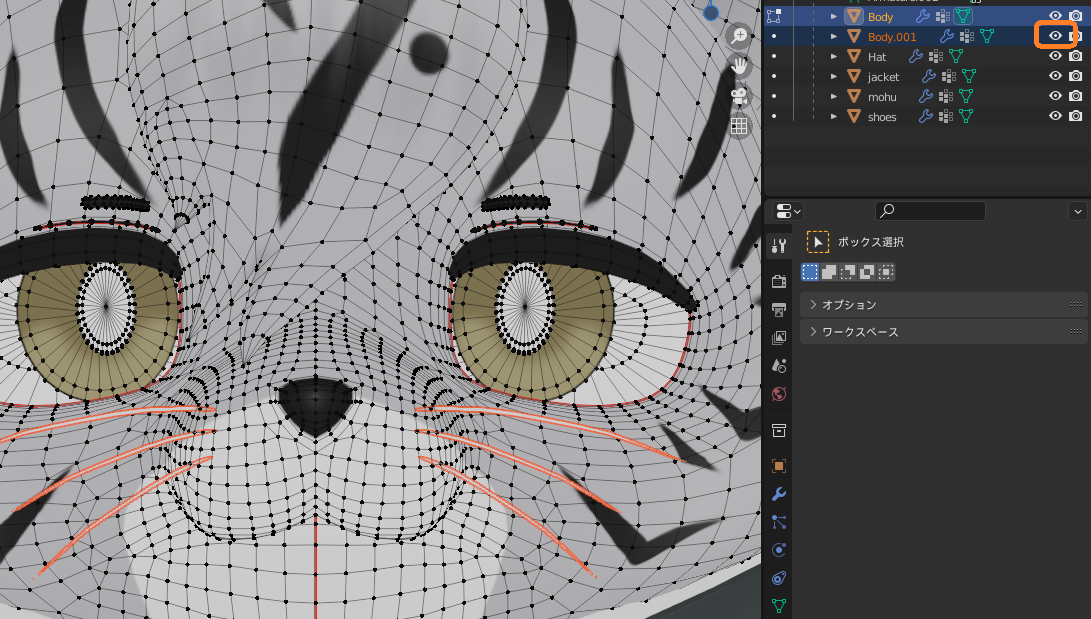The image size is (1091, 619).
Task: Expand the Hat object tree row
Action: click(834, 56)
